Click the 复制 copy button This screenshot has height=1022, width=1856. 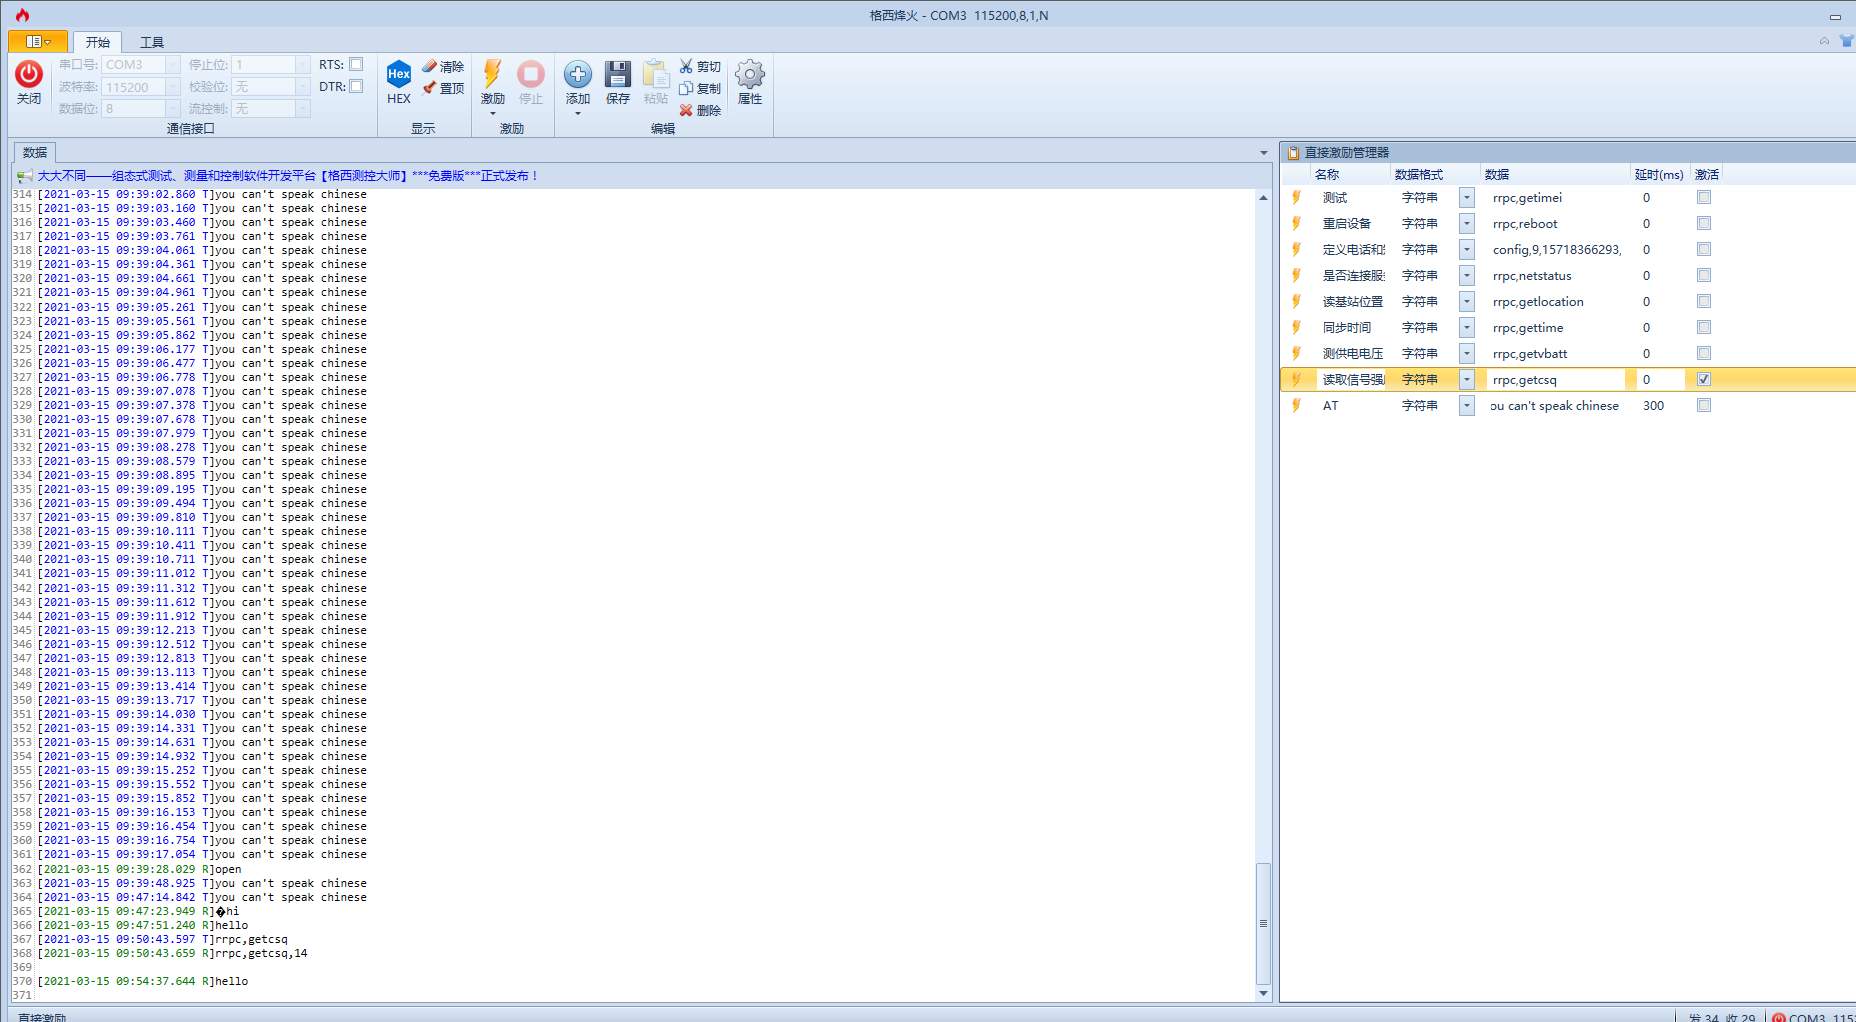(700, 88)
